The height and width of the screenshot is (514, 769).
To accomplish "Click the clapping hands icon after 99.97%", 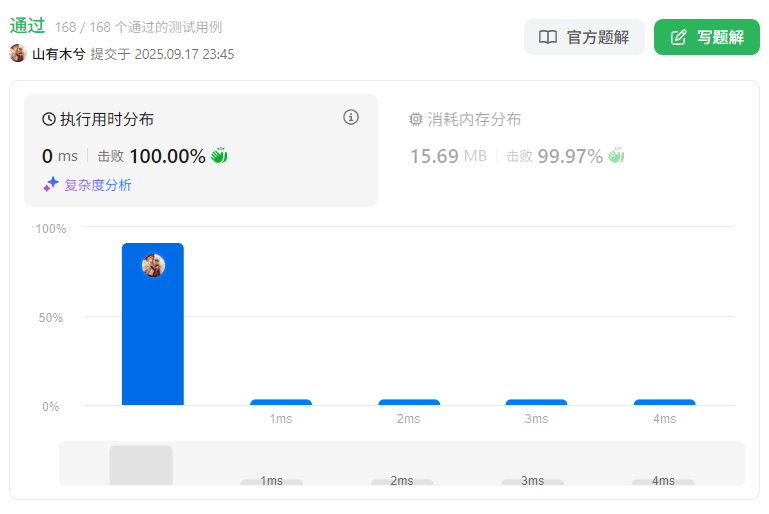I will (x=616, y=155).
